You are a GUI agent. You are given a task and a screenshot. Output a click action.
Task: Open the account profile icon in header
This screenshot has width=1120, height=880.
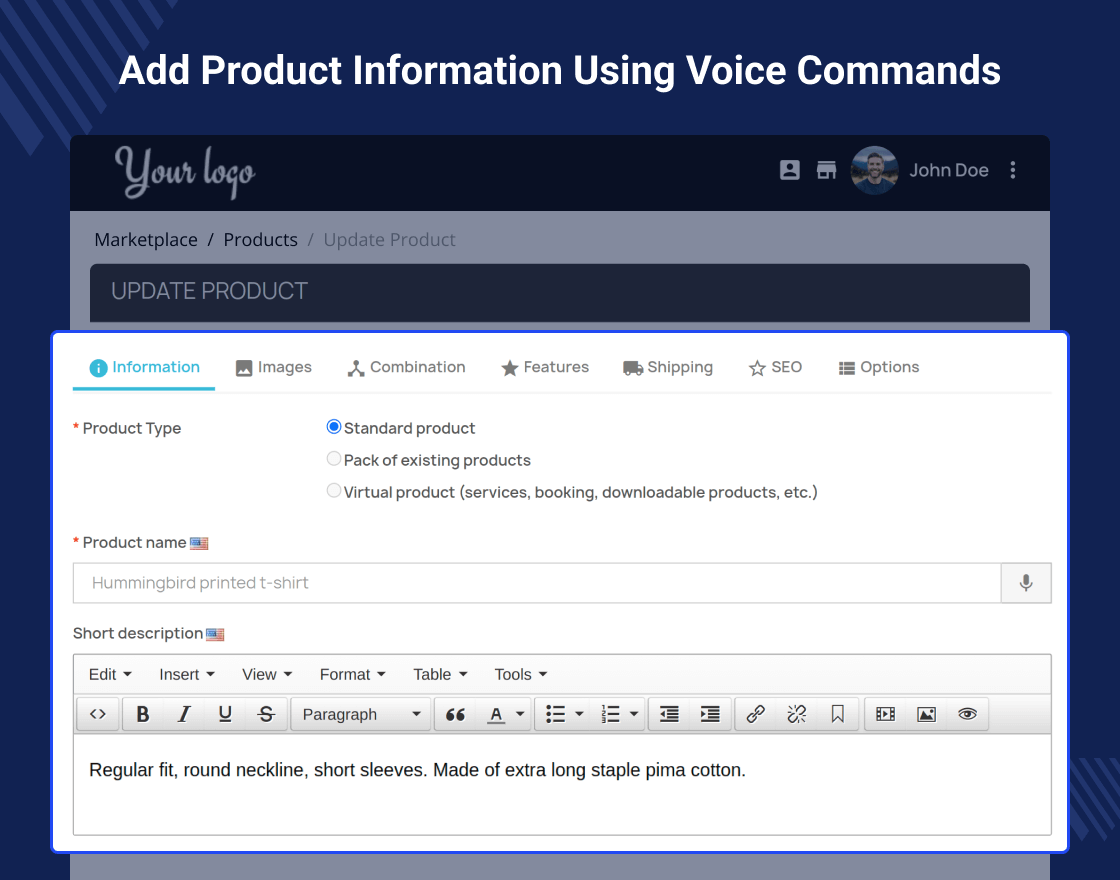click(x=789, y=170)
